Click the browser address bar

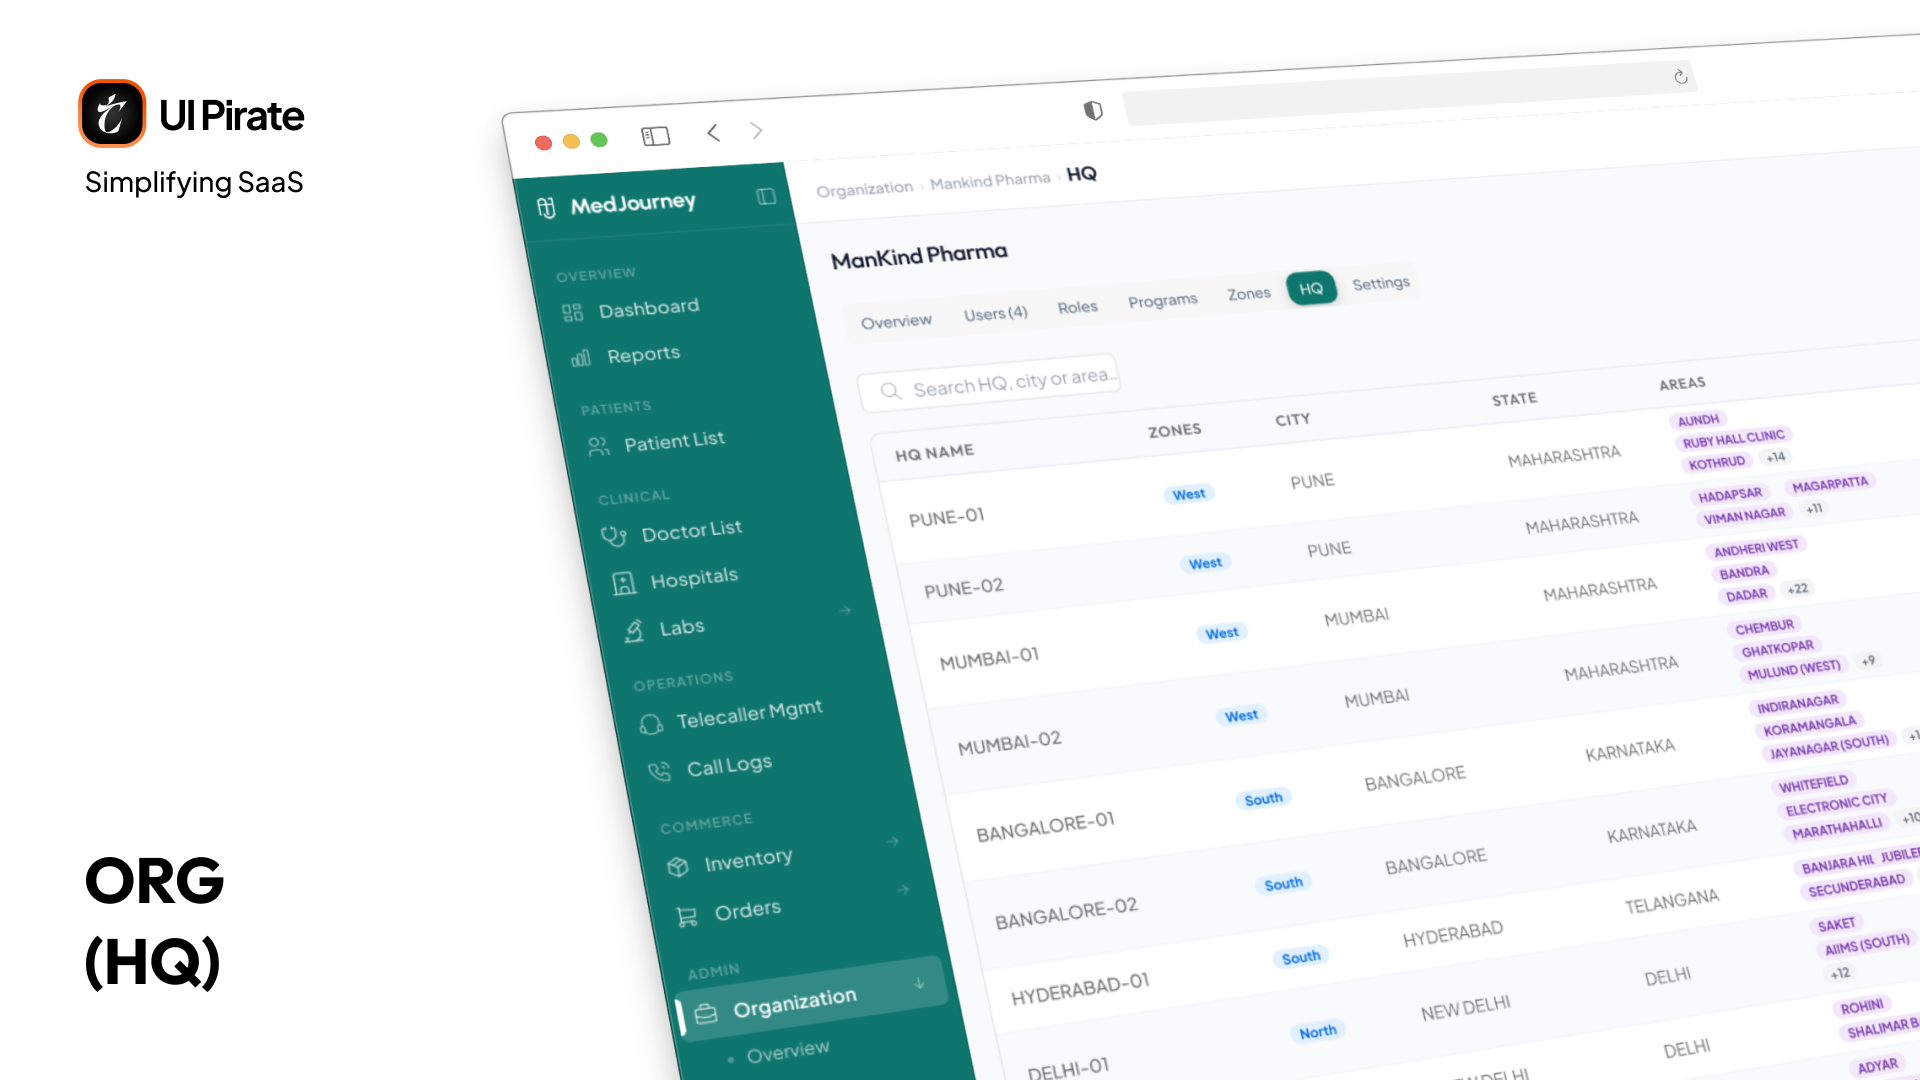point(1410,94)
